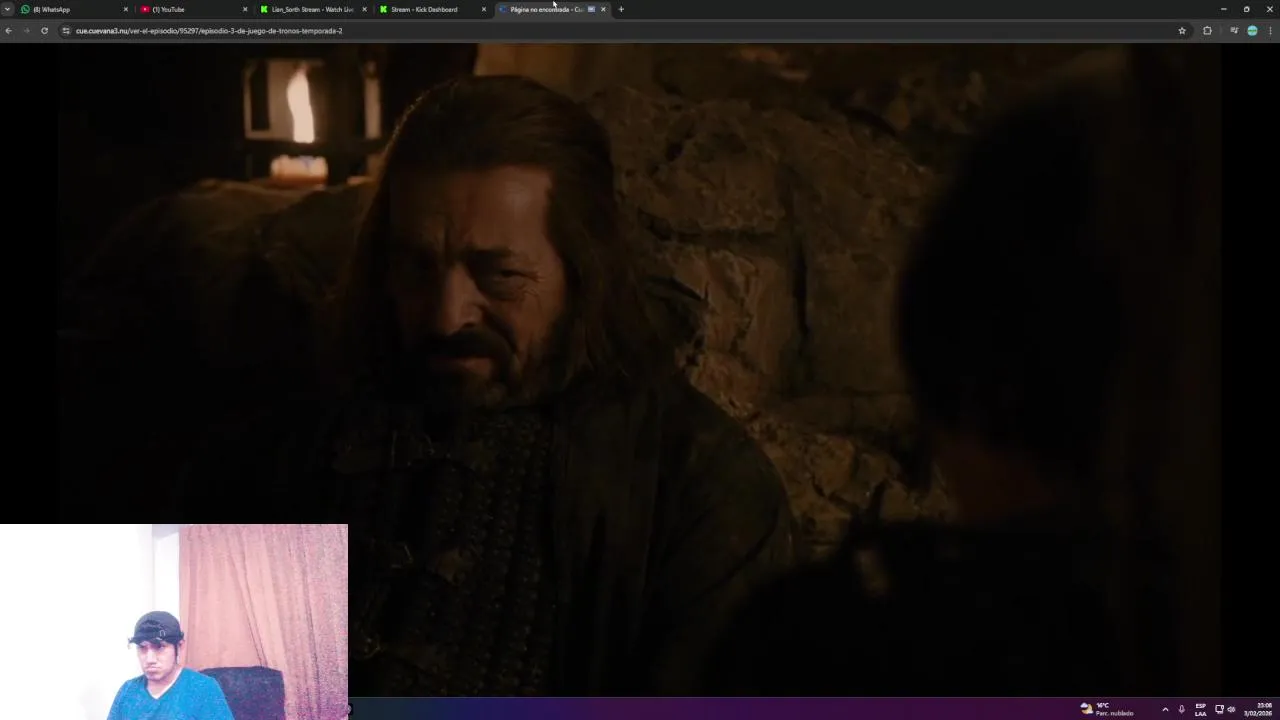Close the Página no encontrada tab
This screenshot has width=1280, height=720.
click(603, 9)
